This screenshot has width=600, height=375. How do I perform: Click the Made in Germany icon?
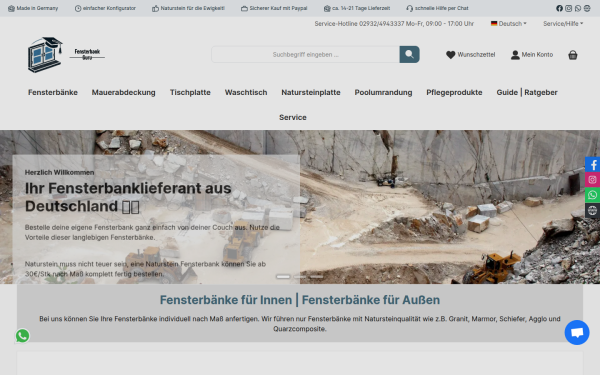tap(11, 8)
